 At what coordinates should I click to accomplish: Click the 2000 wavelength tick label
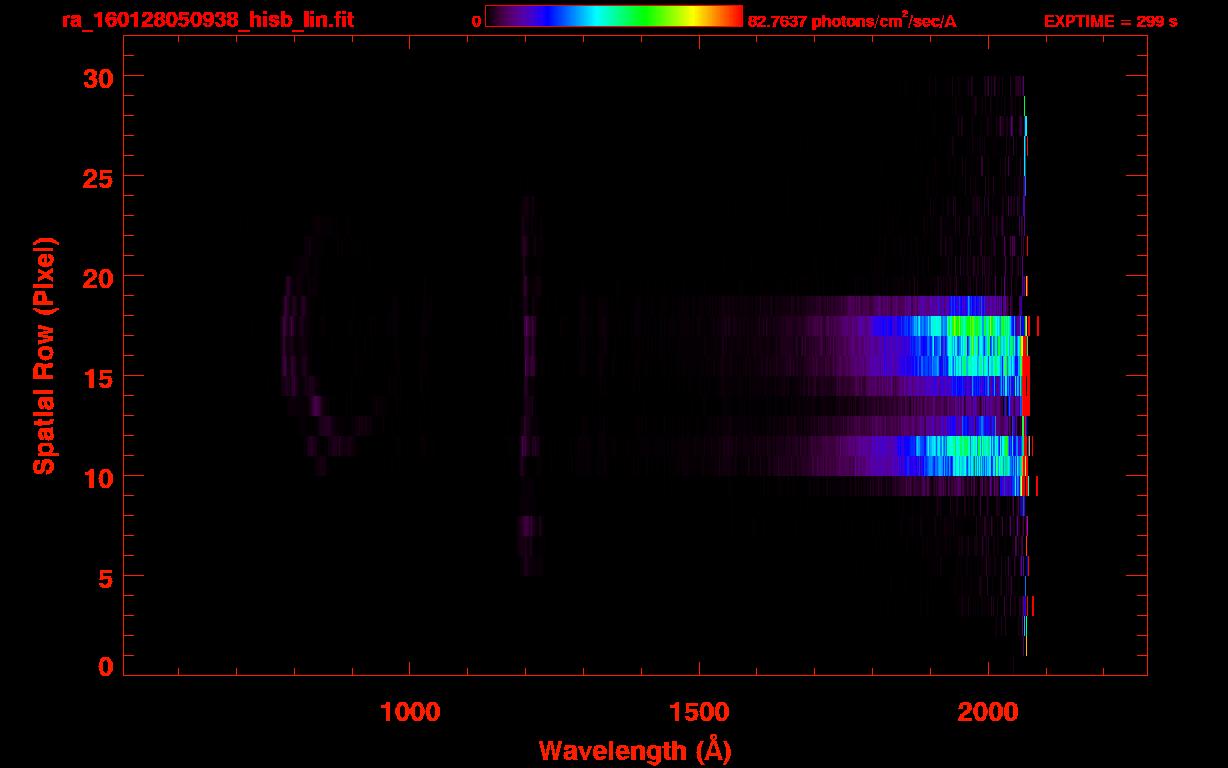[x=988, y=712]
